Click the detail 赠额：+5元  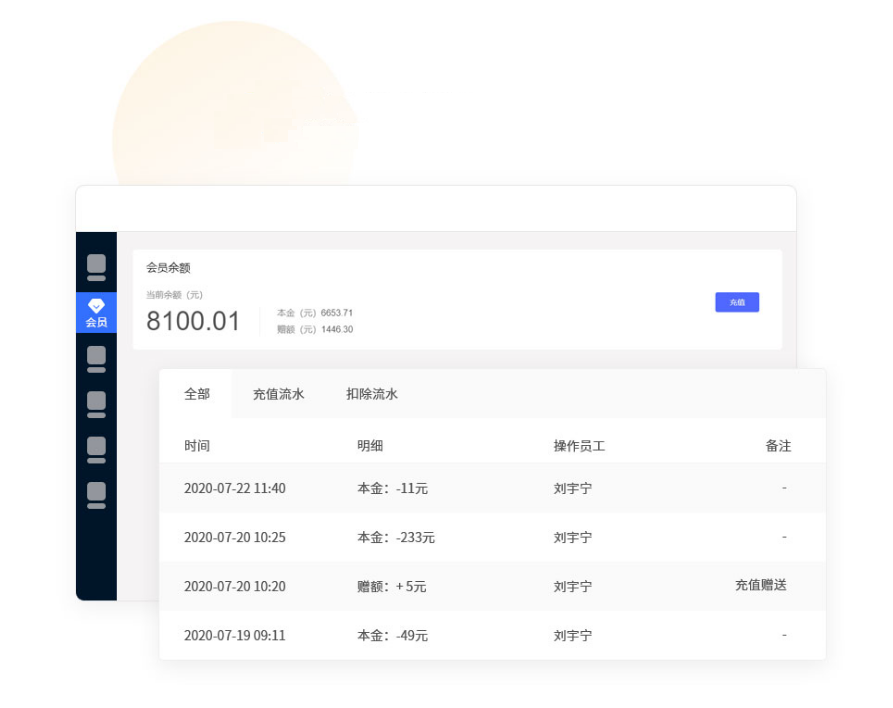click(392, 586)
